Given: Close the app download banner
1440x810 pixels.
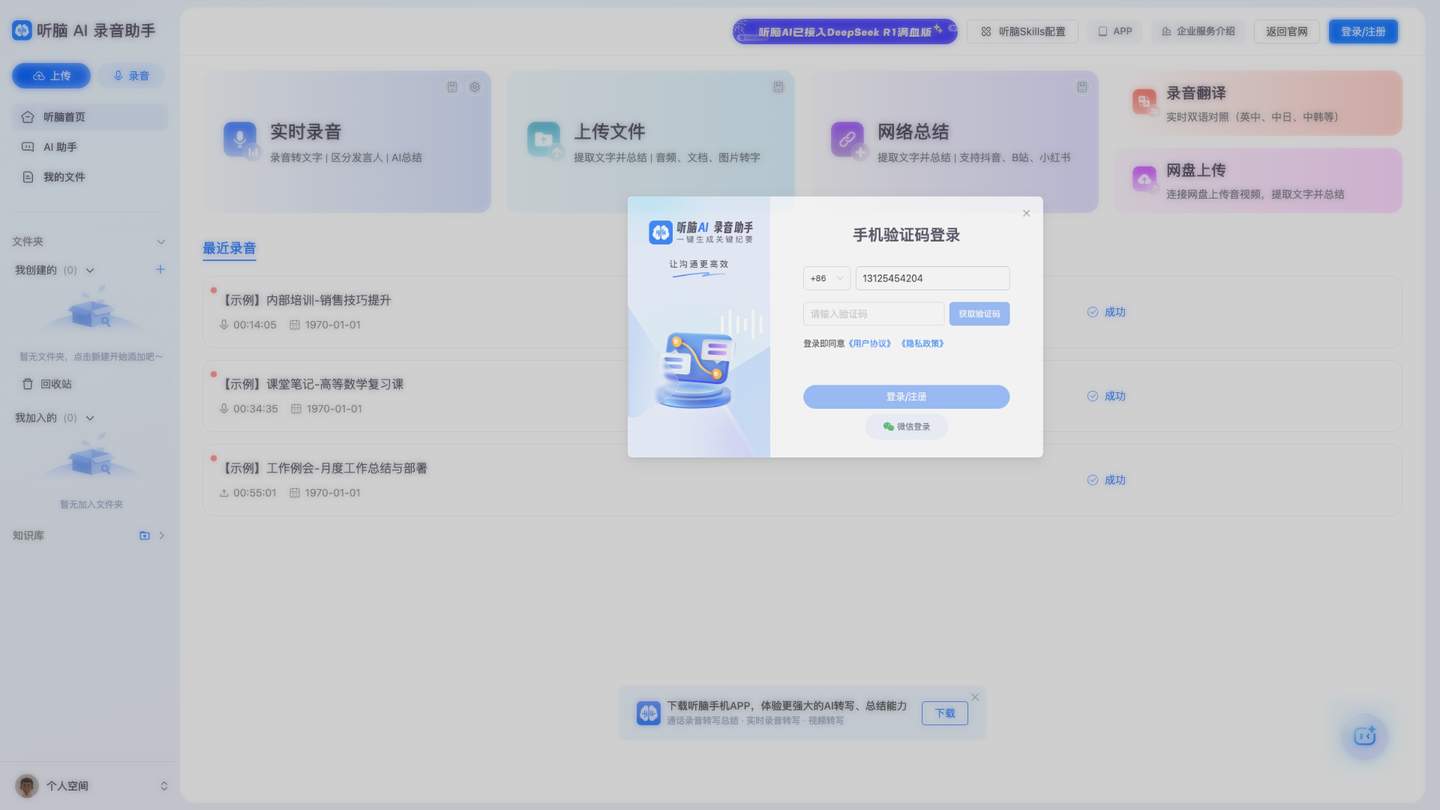Looking at the screenshot, I should (975, 697).
